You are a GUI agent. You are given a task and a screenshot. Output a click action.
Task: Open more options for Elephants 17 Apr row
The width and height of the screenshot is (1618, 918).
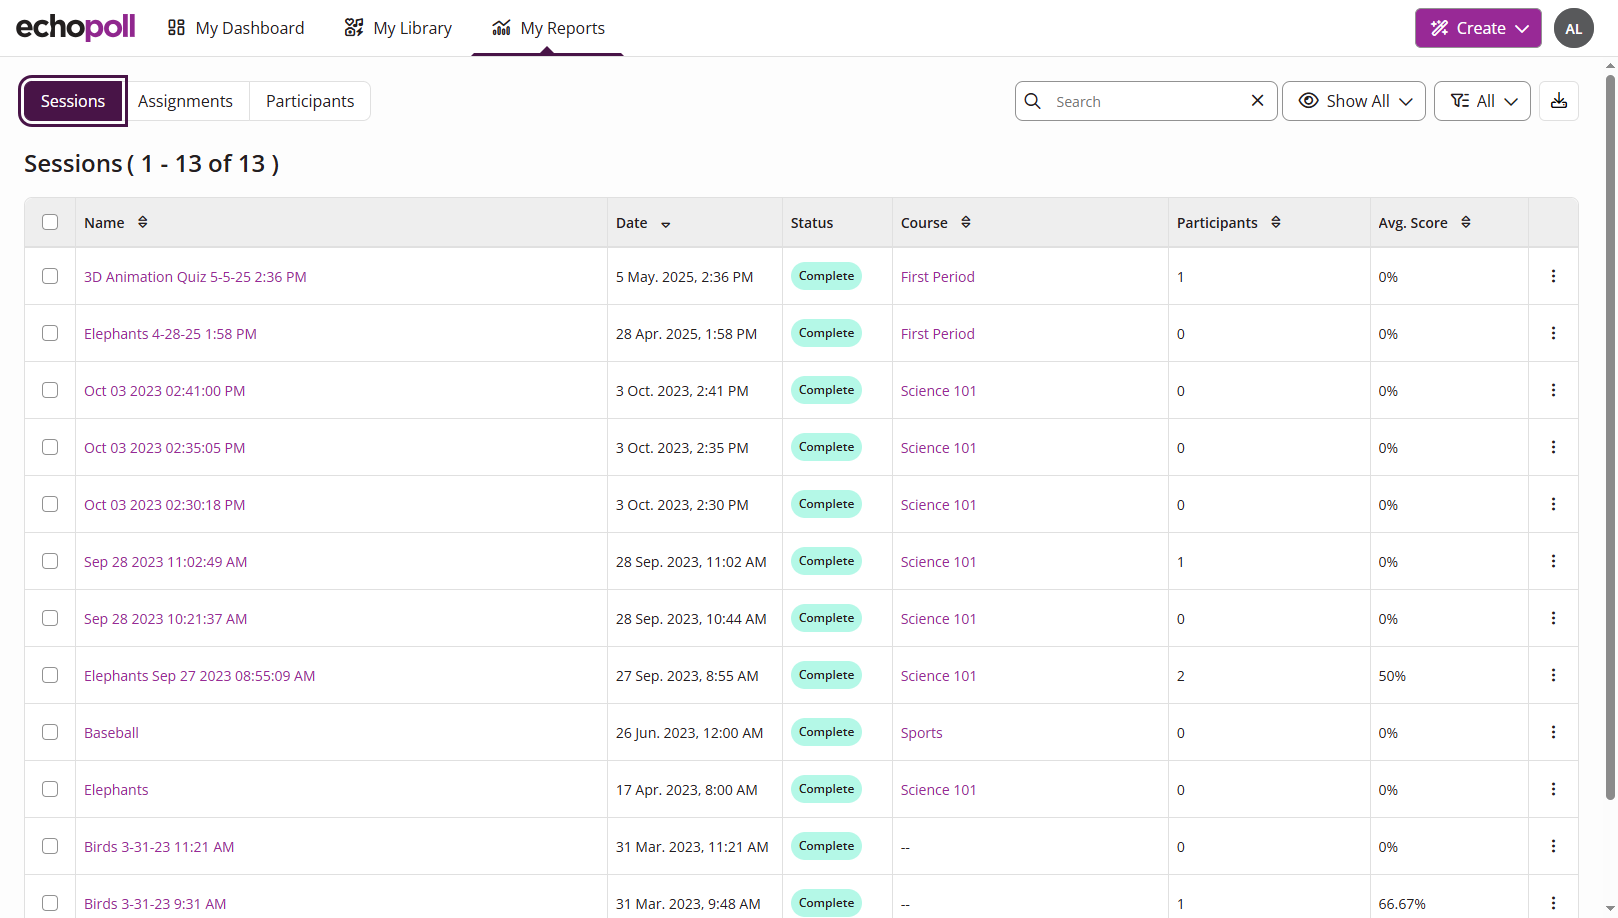click(1553, 789)
